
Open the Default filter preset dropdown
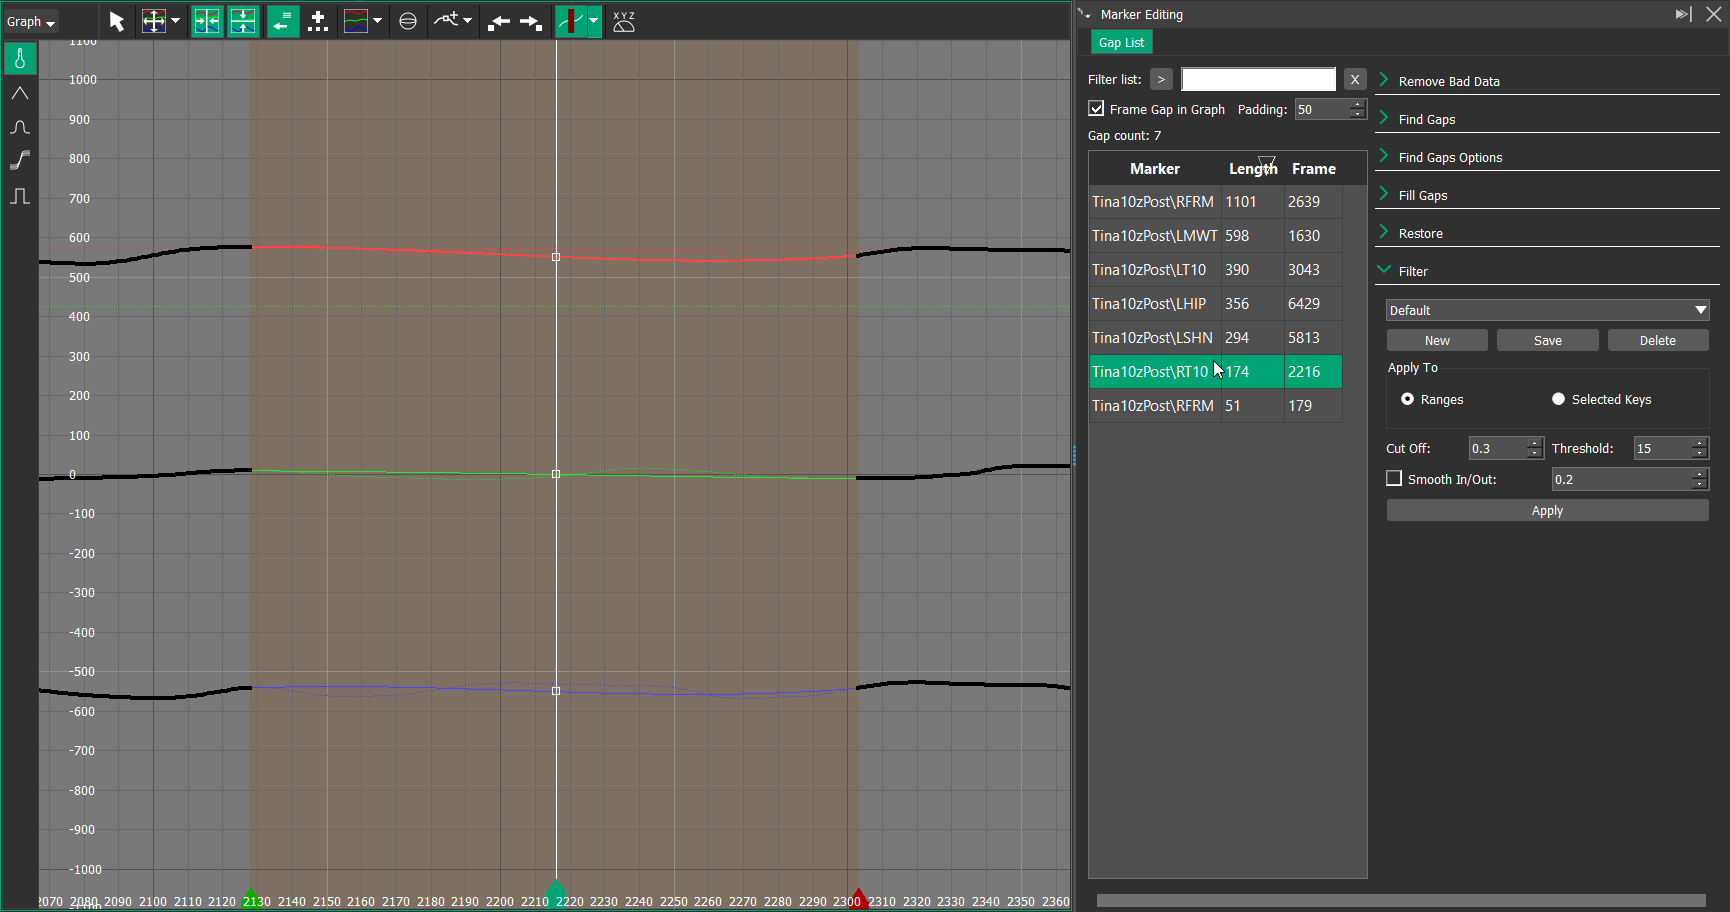(x=1547, y=310)
